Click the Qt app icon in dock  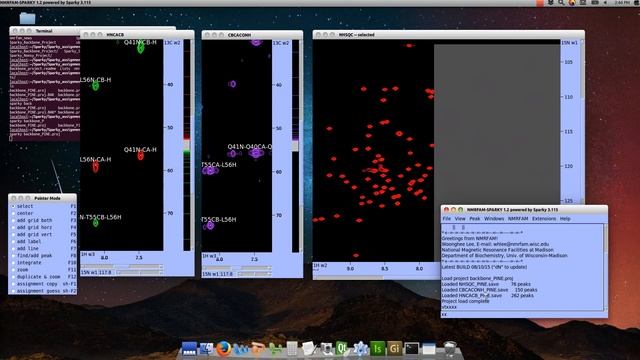(x=342, y=349)
